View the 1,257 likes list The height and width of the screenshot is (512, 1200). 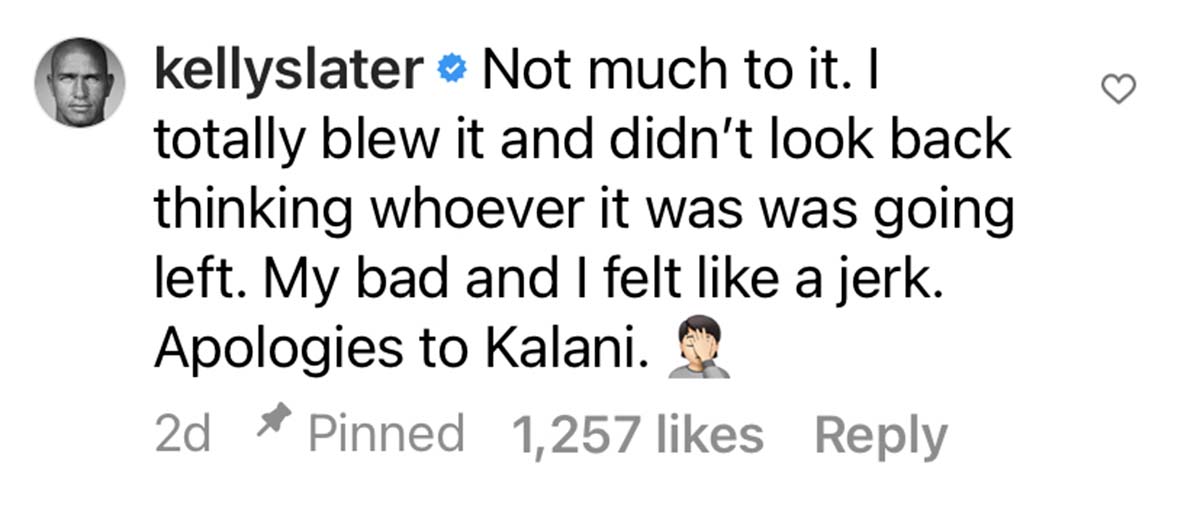pyautogui.click(x=637, y=433)
